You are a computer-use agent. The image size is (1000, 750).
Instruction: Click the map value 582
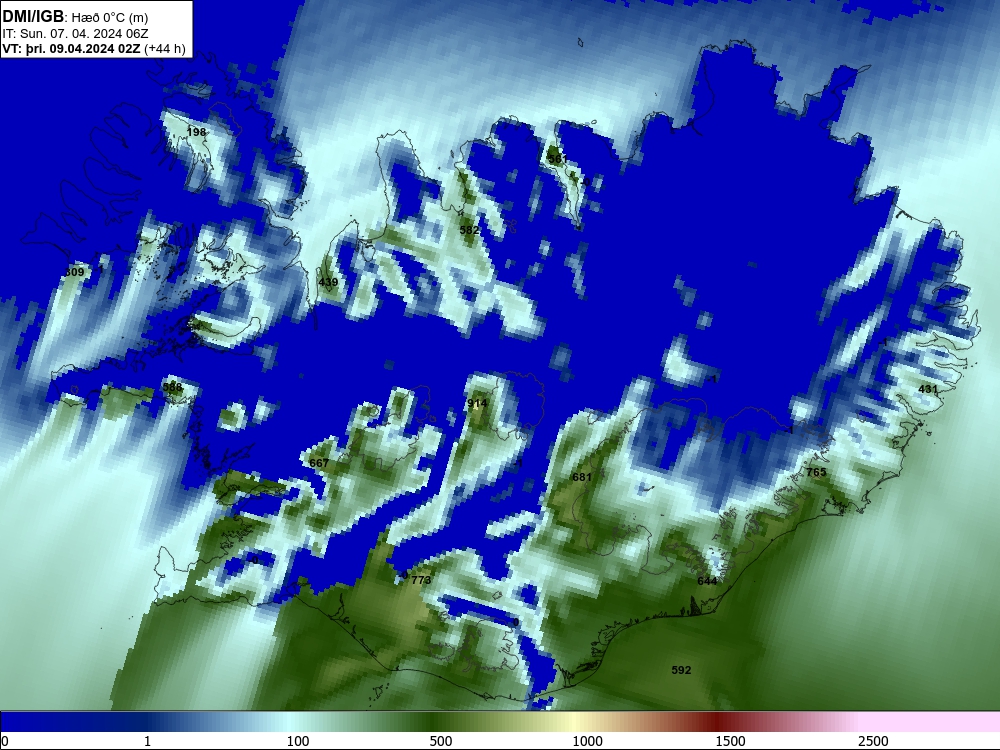click(x=469, y=230)
